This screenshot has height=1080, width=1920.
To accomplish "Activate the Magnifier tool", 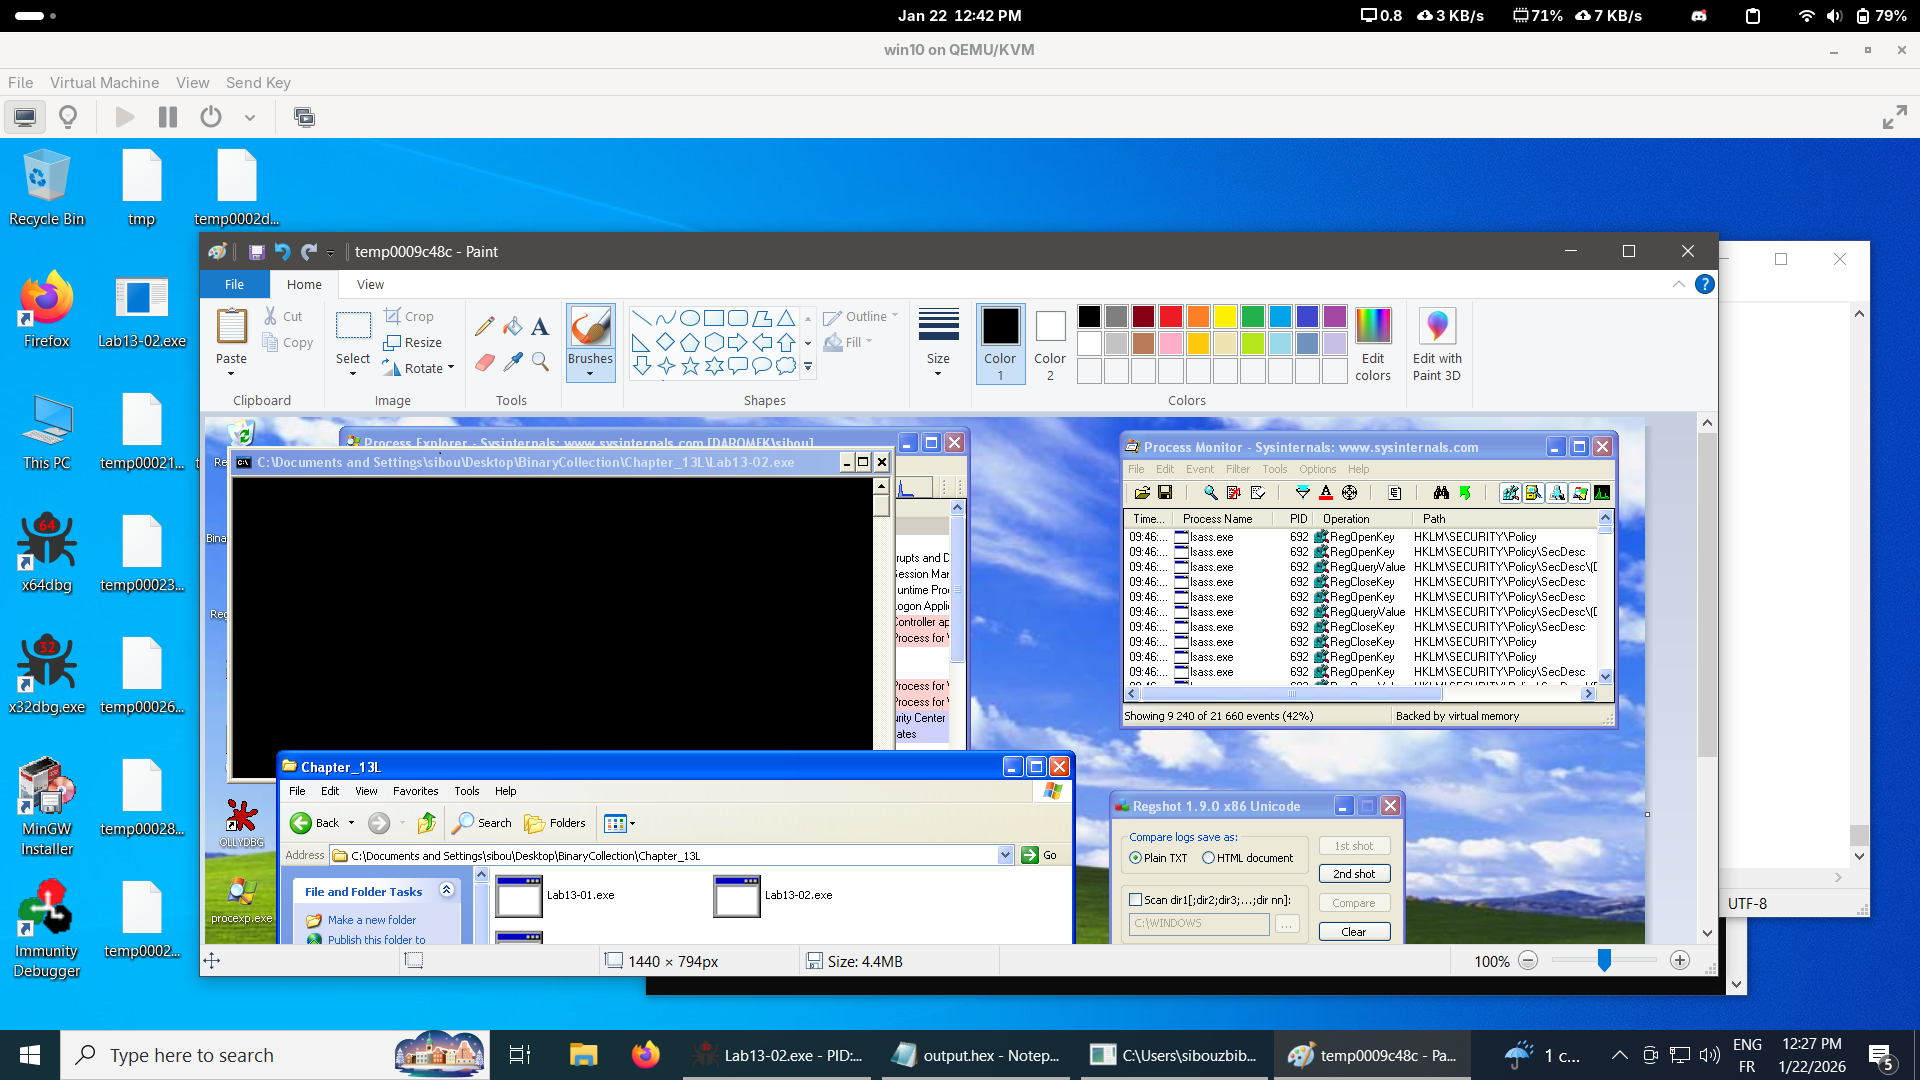I will click(540, 362).
